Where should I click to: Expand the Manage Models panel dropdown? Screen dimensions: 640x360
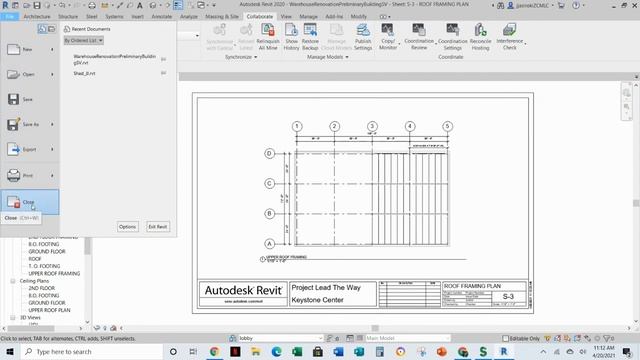click(328, 57)
